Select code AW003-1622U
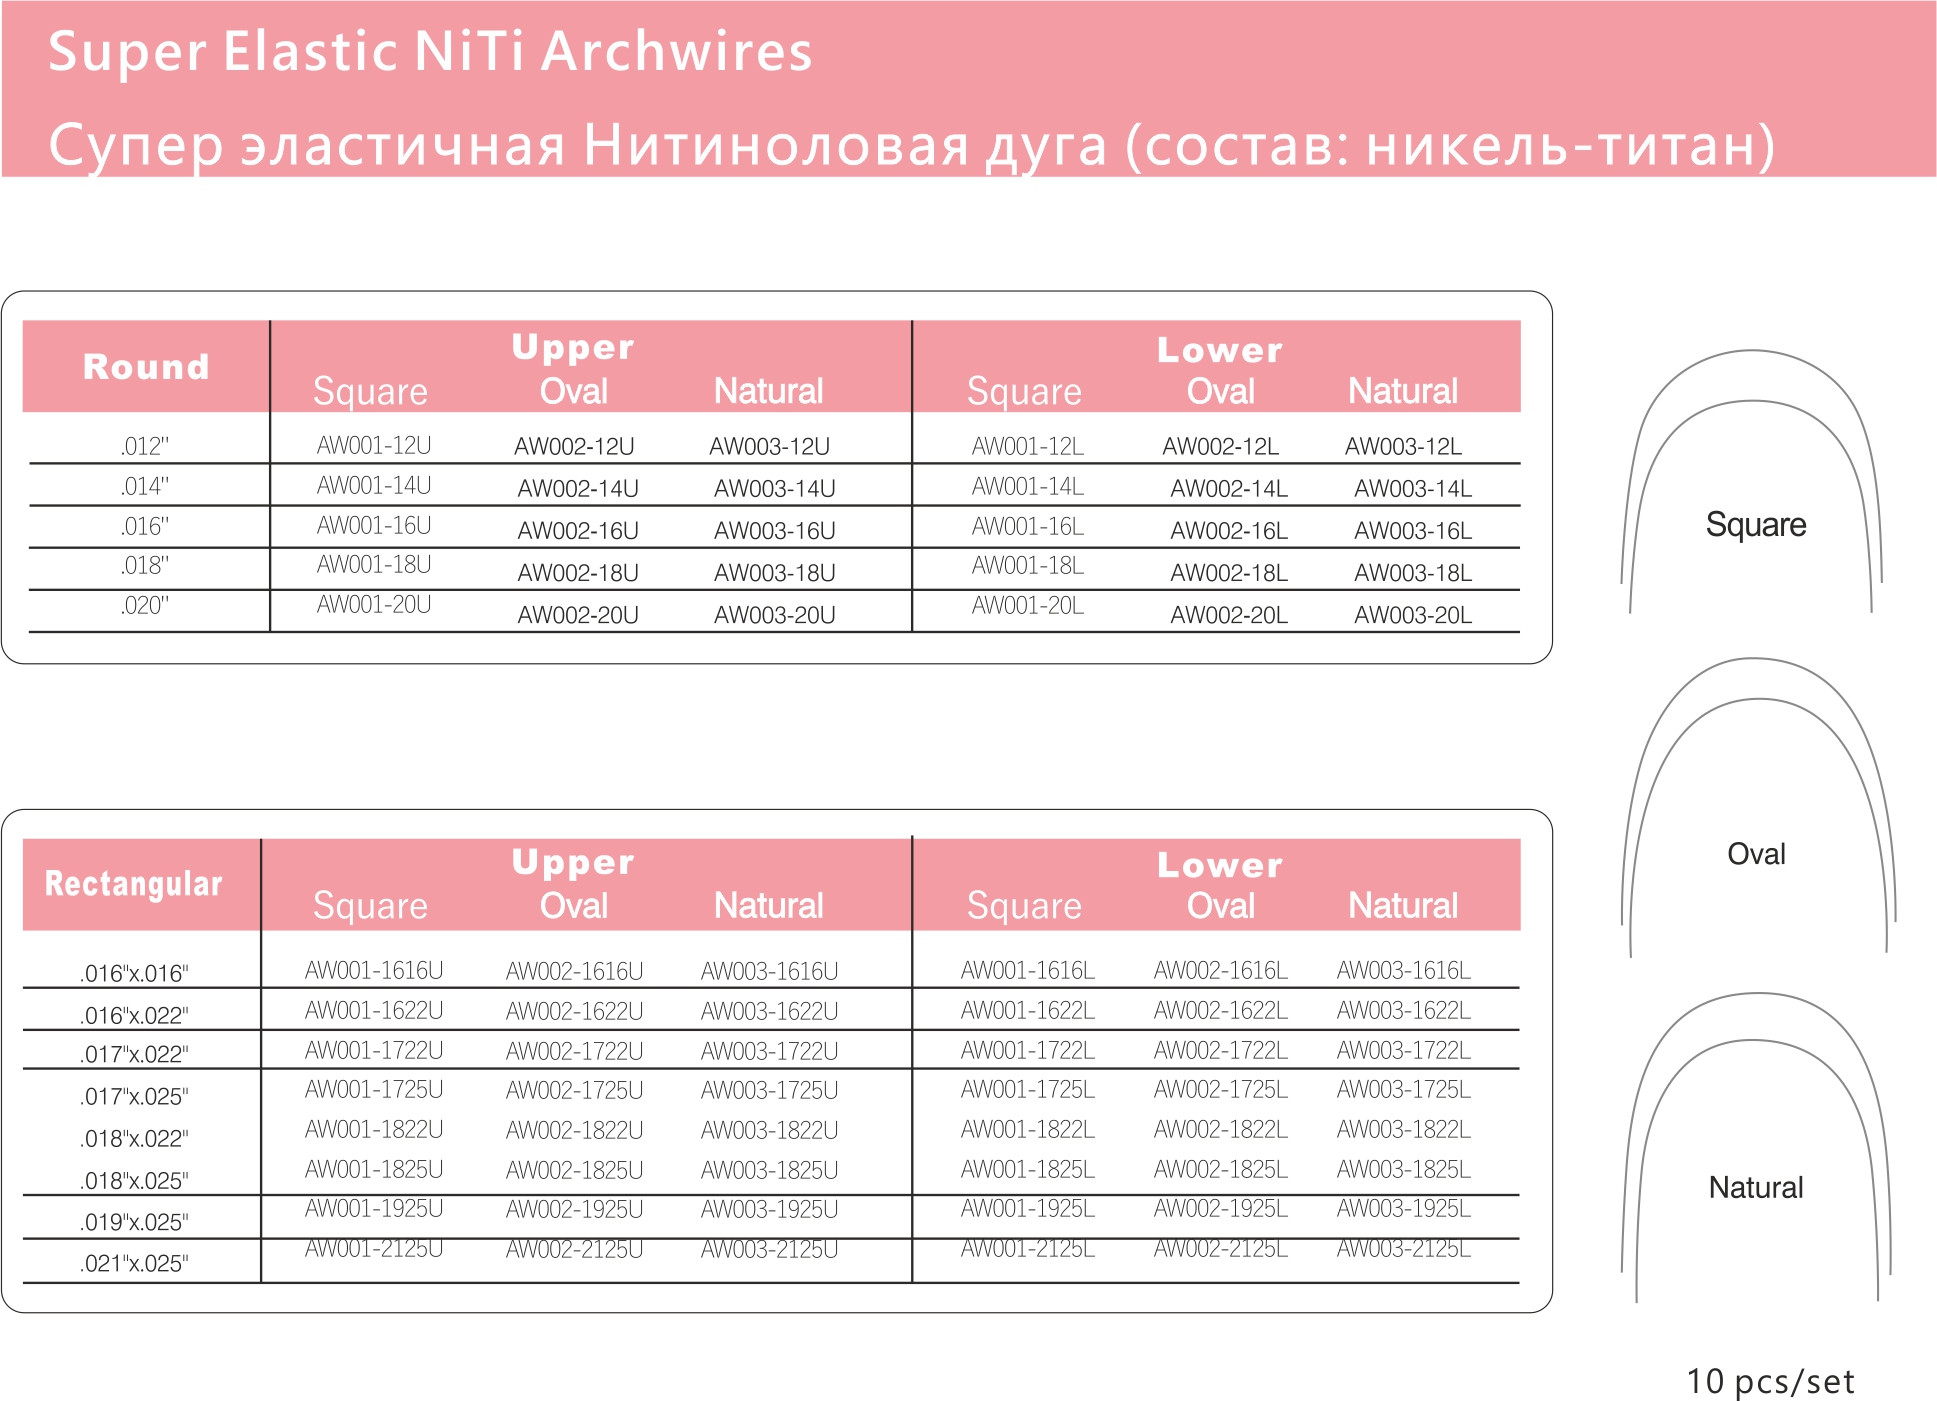Screen dimensions: 1937x1401 click(769, 1011)
